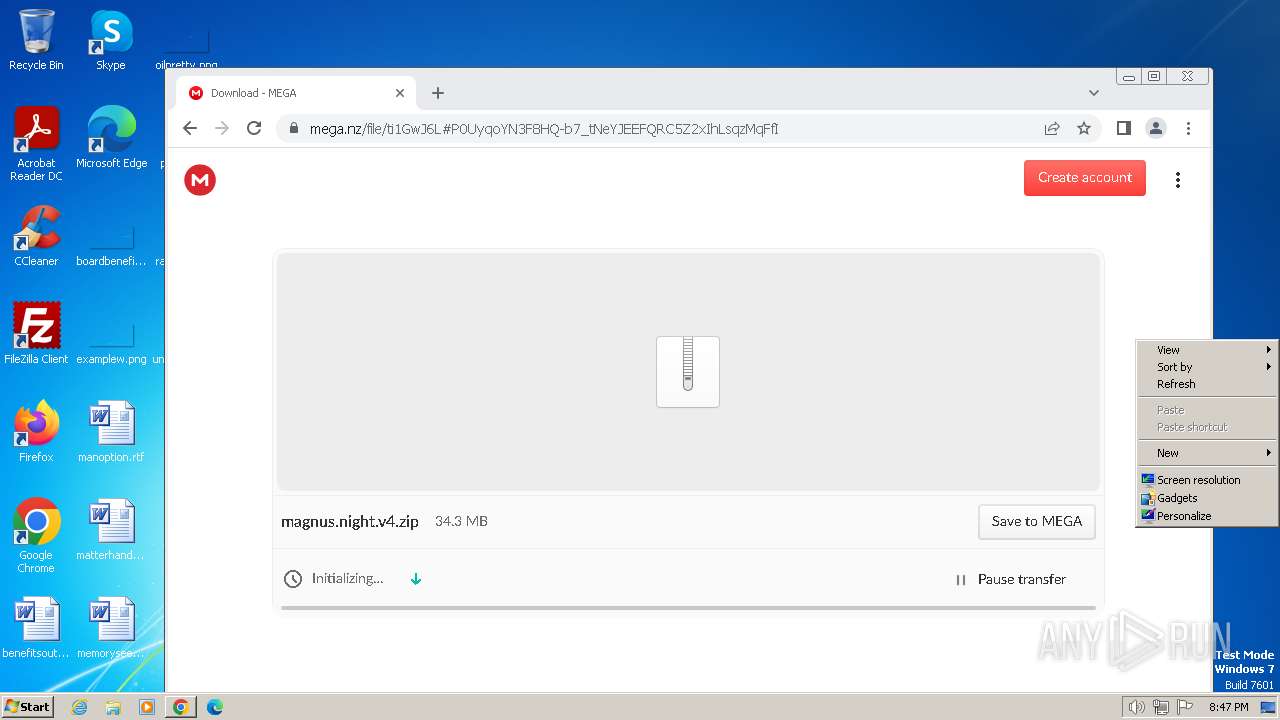Select Skype desktop shortcut
Viewport: 1280px width, 720px height.
[x=111, y=40]
